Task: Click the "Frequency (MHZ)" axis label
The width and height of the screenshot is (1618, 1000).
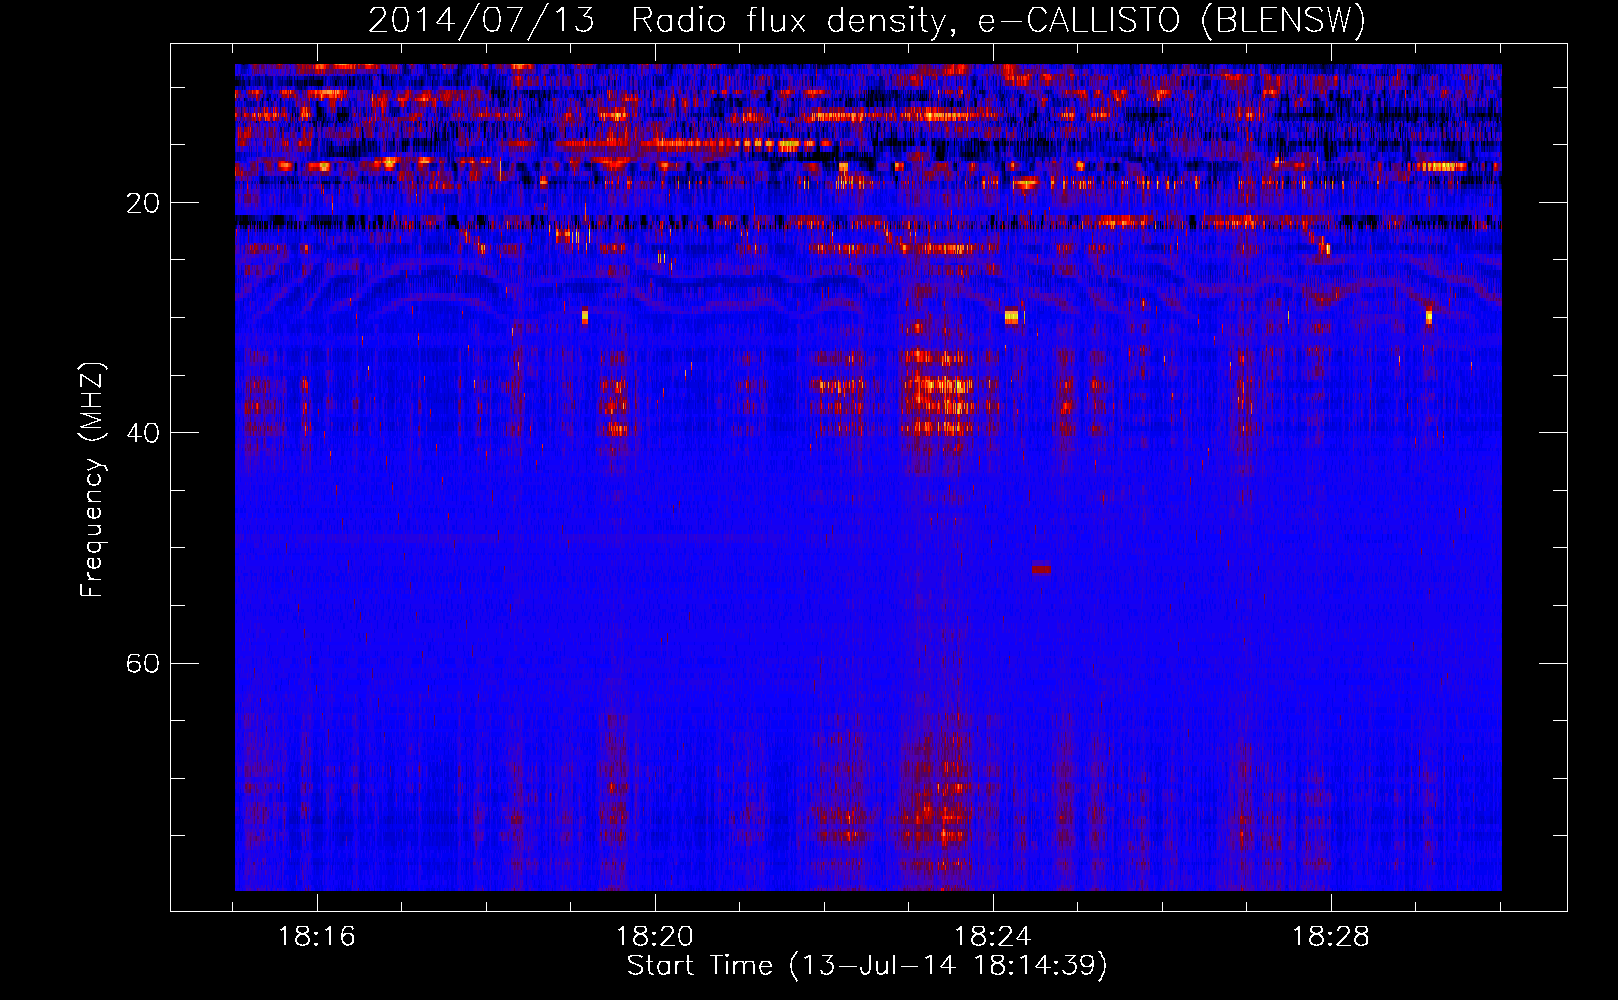Action: pos(92,479)
